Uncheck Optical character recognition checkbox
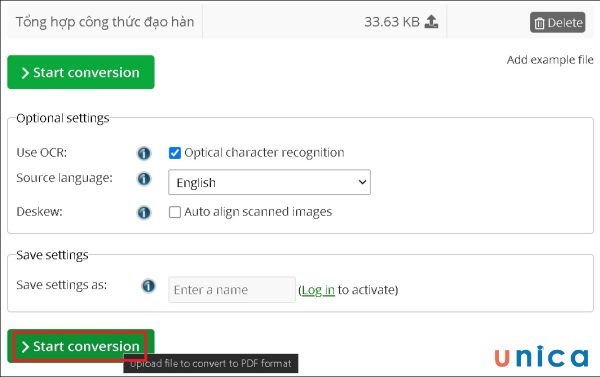Viewport: 600px width, 377px height. (175, 153)
